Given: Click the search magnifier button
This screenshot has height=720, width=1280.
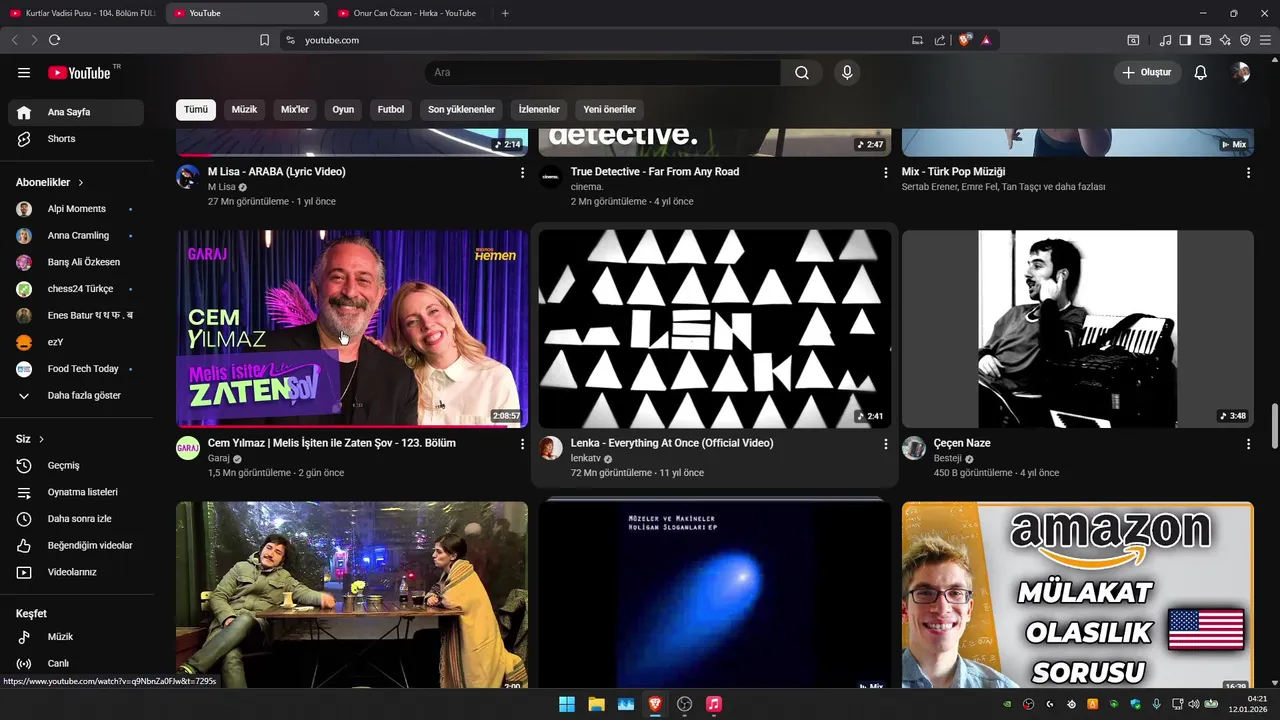Looking at the screenshot, I should (x=802, y=73).
